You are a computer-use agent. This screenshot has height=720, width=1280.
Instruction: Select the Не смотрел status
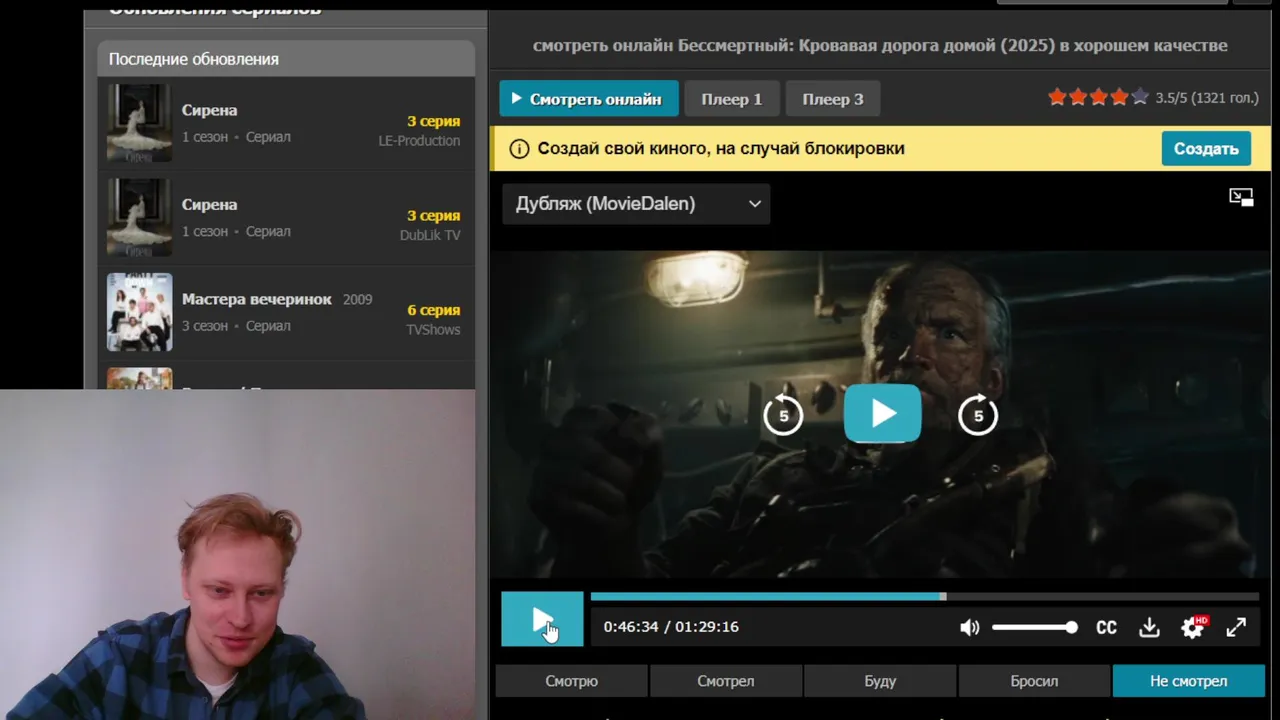(1189, 681)
